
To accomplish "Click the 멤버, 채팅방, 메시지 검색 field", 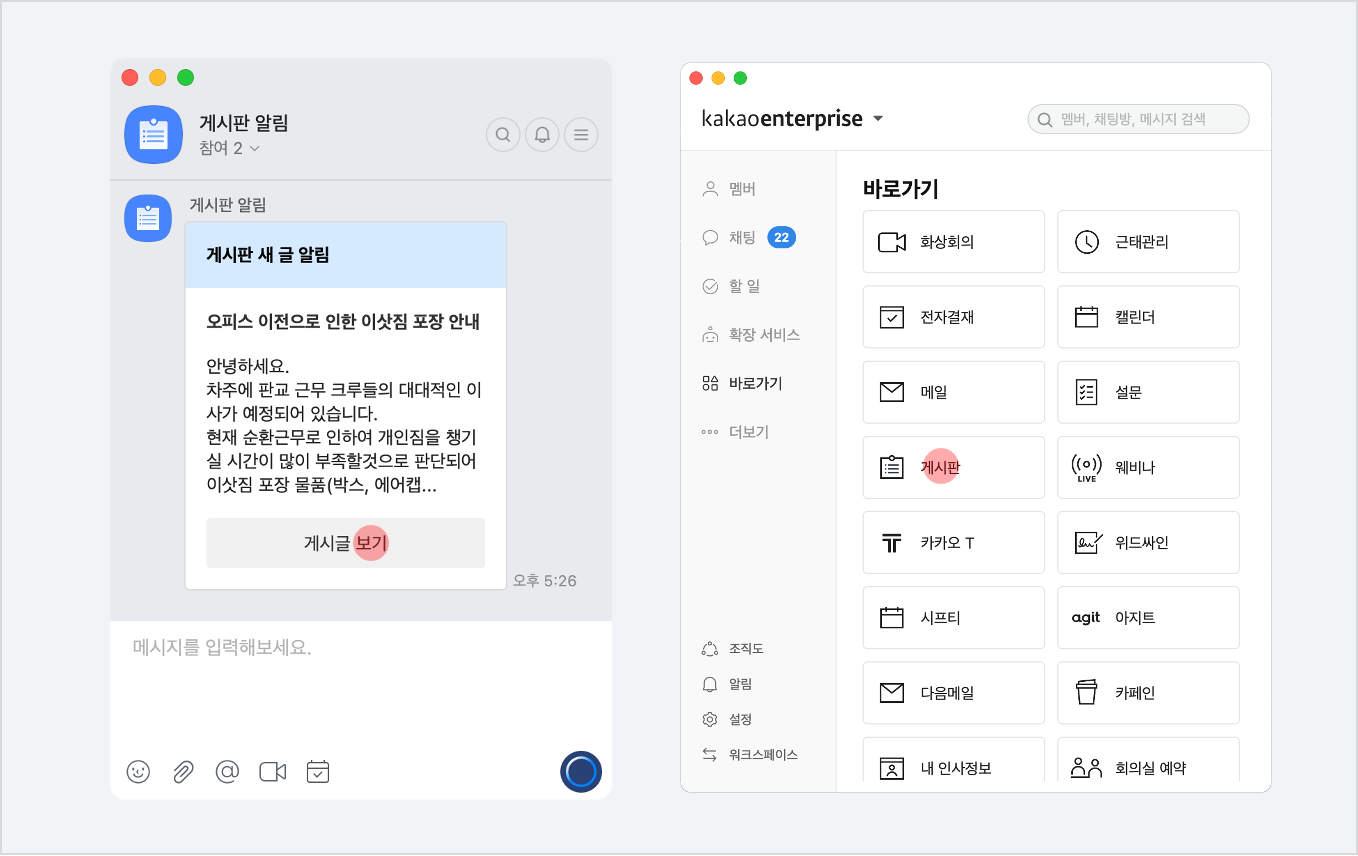I will pyautogui.click(x=1139, y=119).
